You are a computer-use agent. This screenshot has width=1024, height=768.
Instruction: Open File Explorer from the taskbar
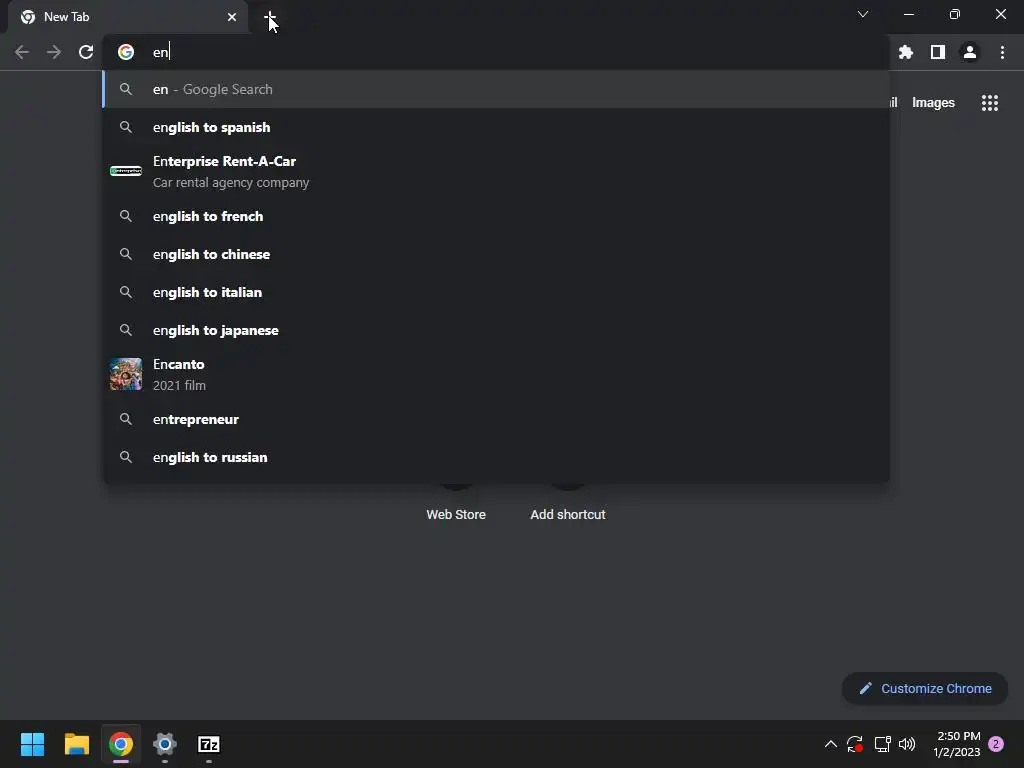pyautogui.click(x=76, y=744)
